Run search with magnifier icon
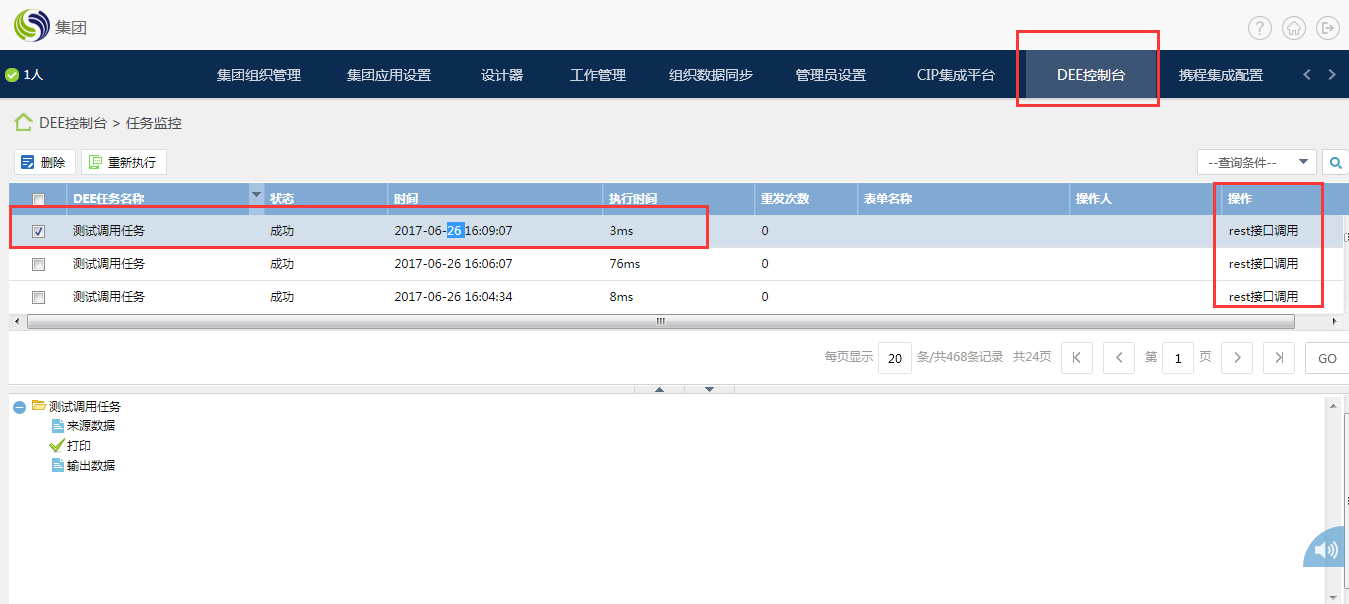The width and height of the screenshot is (1349, 604). 1335,162
